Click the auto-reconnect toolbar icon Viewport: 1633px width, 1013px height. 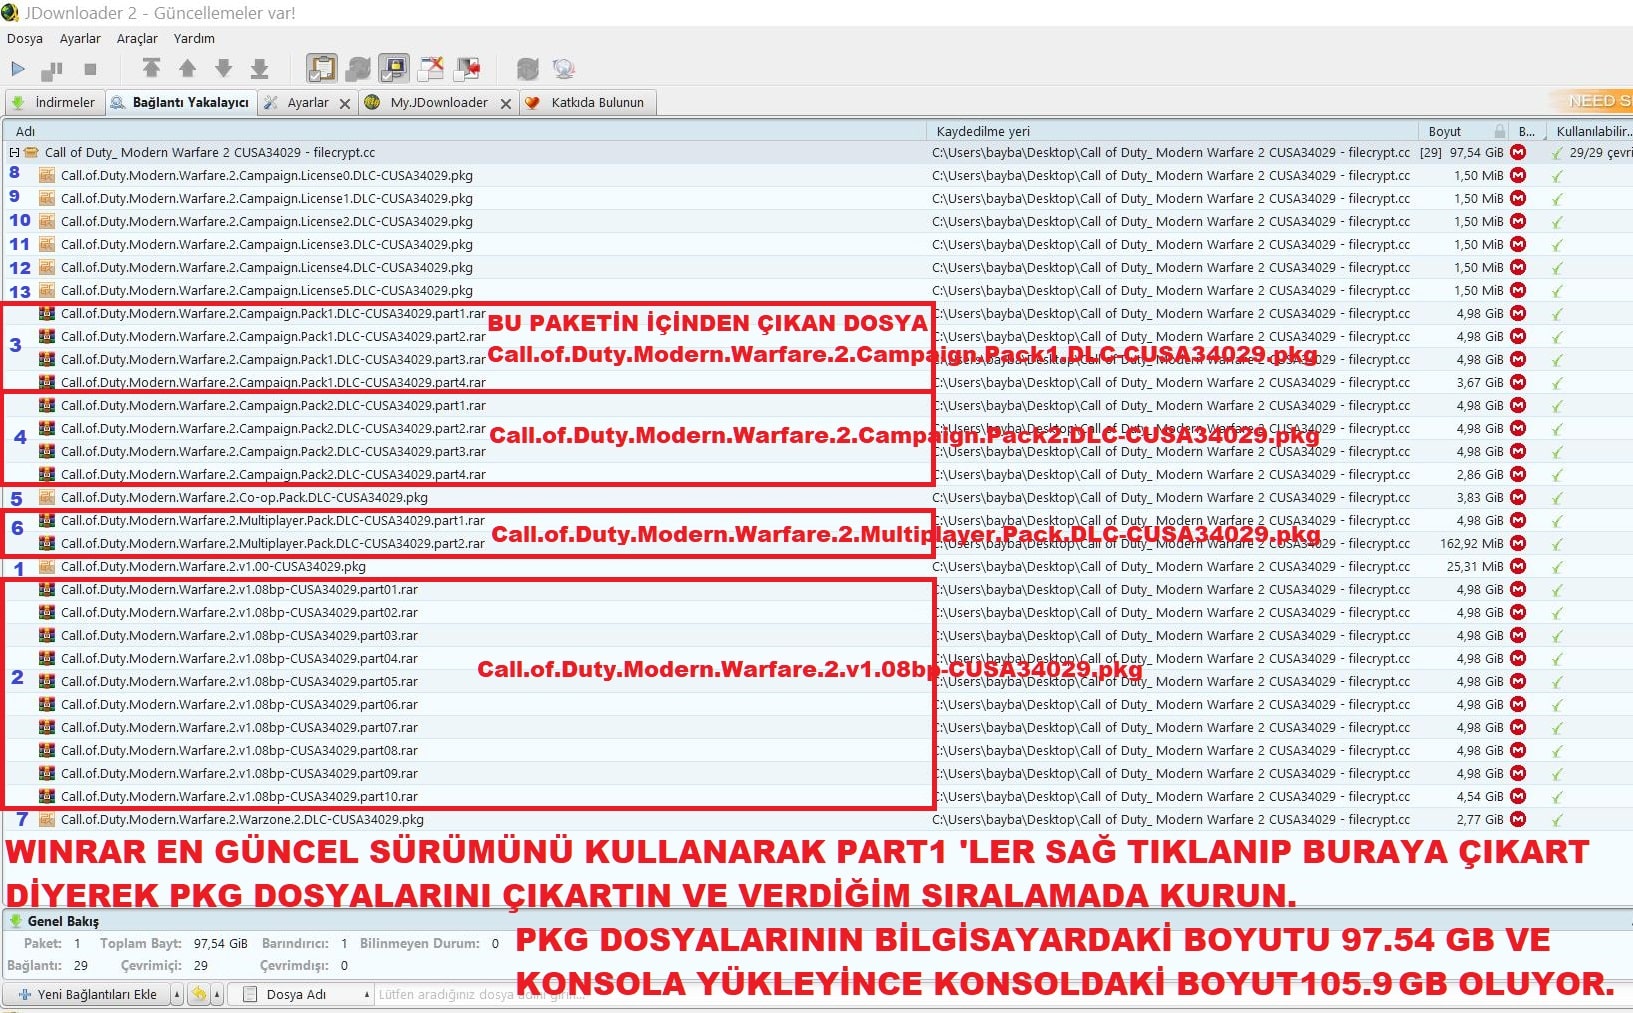358,68
